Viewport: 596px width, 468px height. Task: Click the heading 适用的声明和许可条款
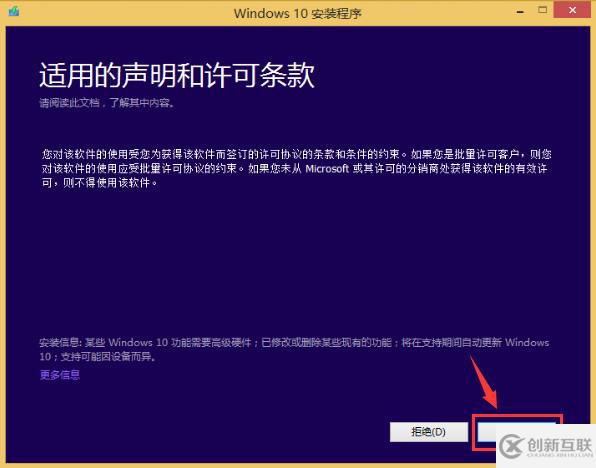coord(177,75)
